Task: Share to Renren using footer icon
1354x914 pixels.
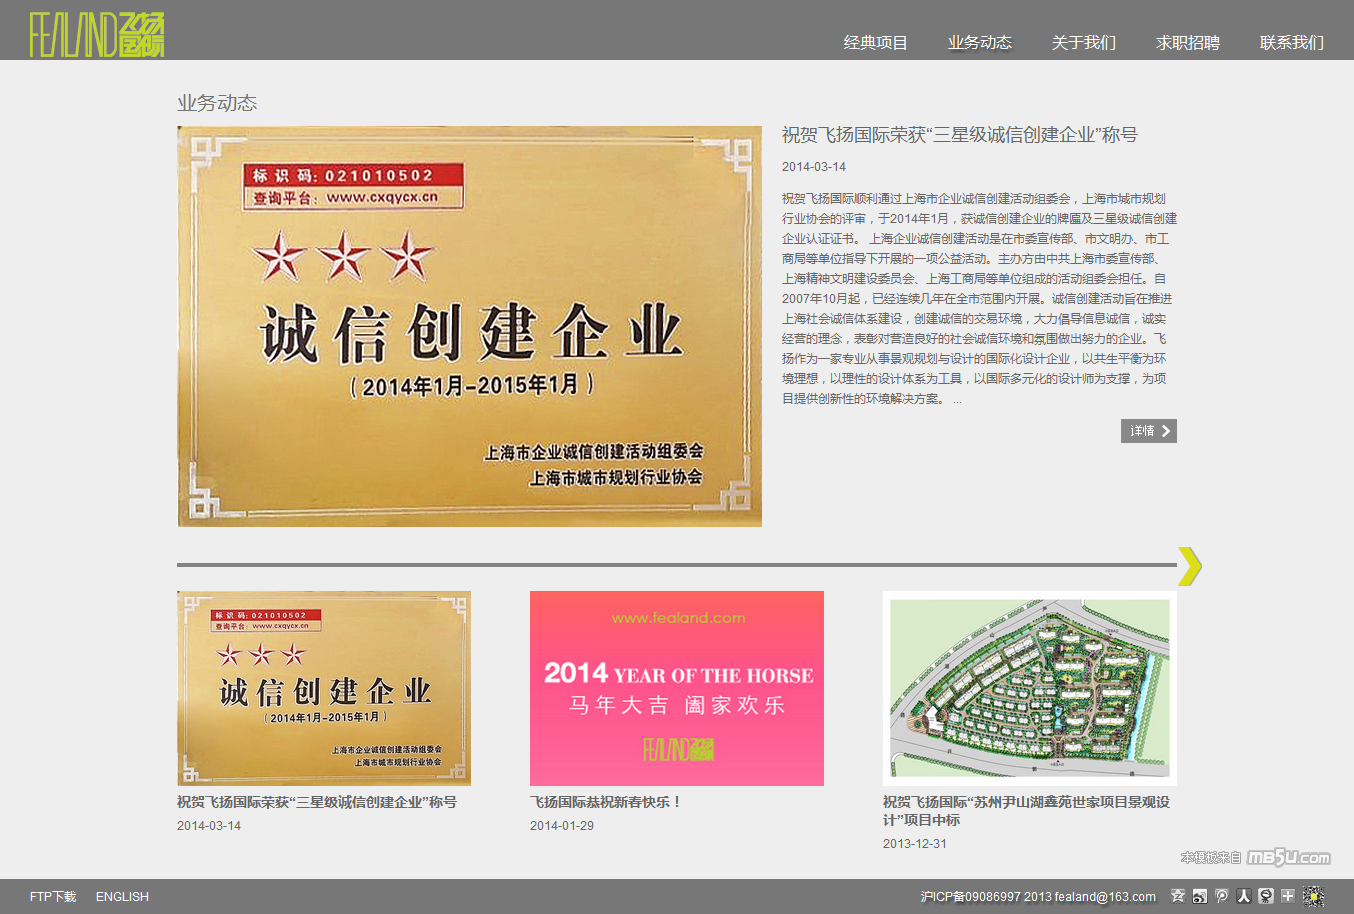Action: click(1244, 896)
